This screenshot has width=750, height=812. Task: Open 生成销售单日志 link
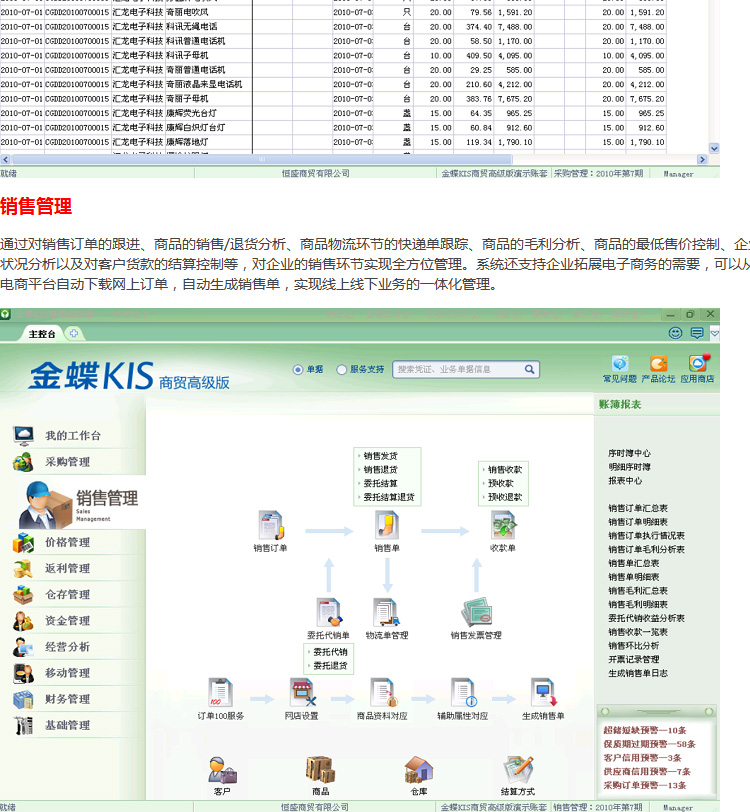638,673
